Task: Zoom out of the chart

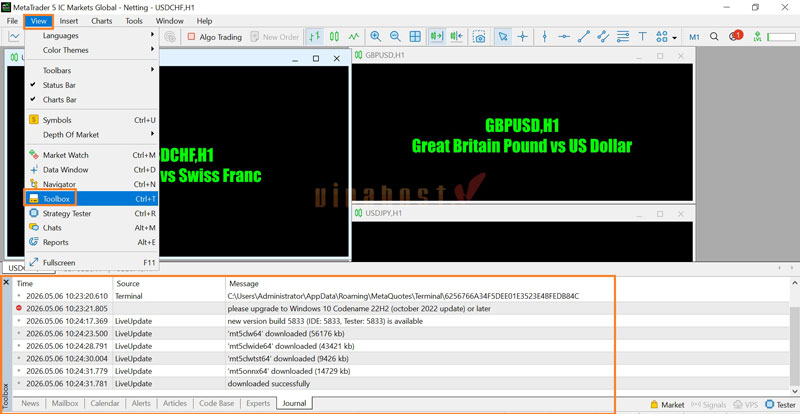Action: (395, 36)
